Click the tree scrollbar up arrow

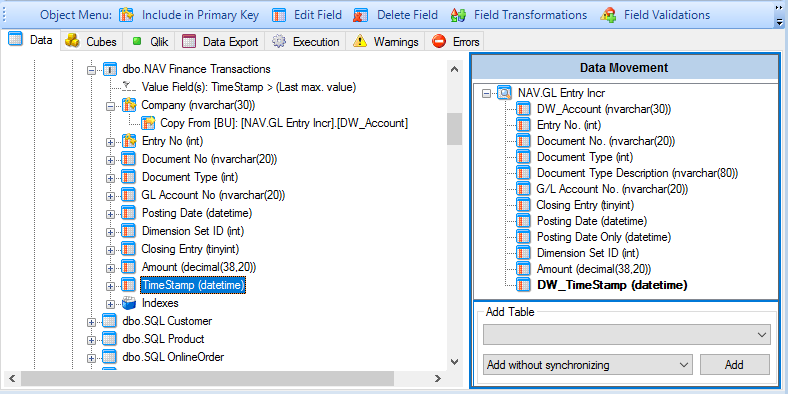[x=454, y=69]
